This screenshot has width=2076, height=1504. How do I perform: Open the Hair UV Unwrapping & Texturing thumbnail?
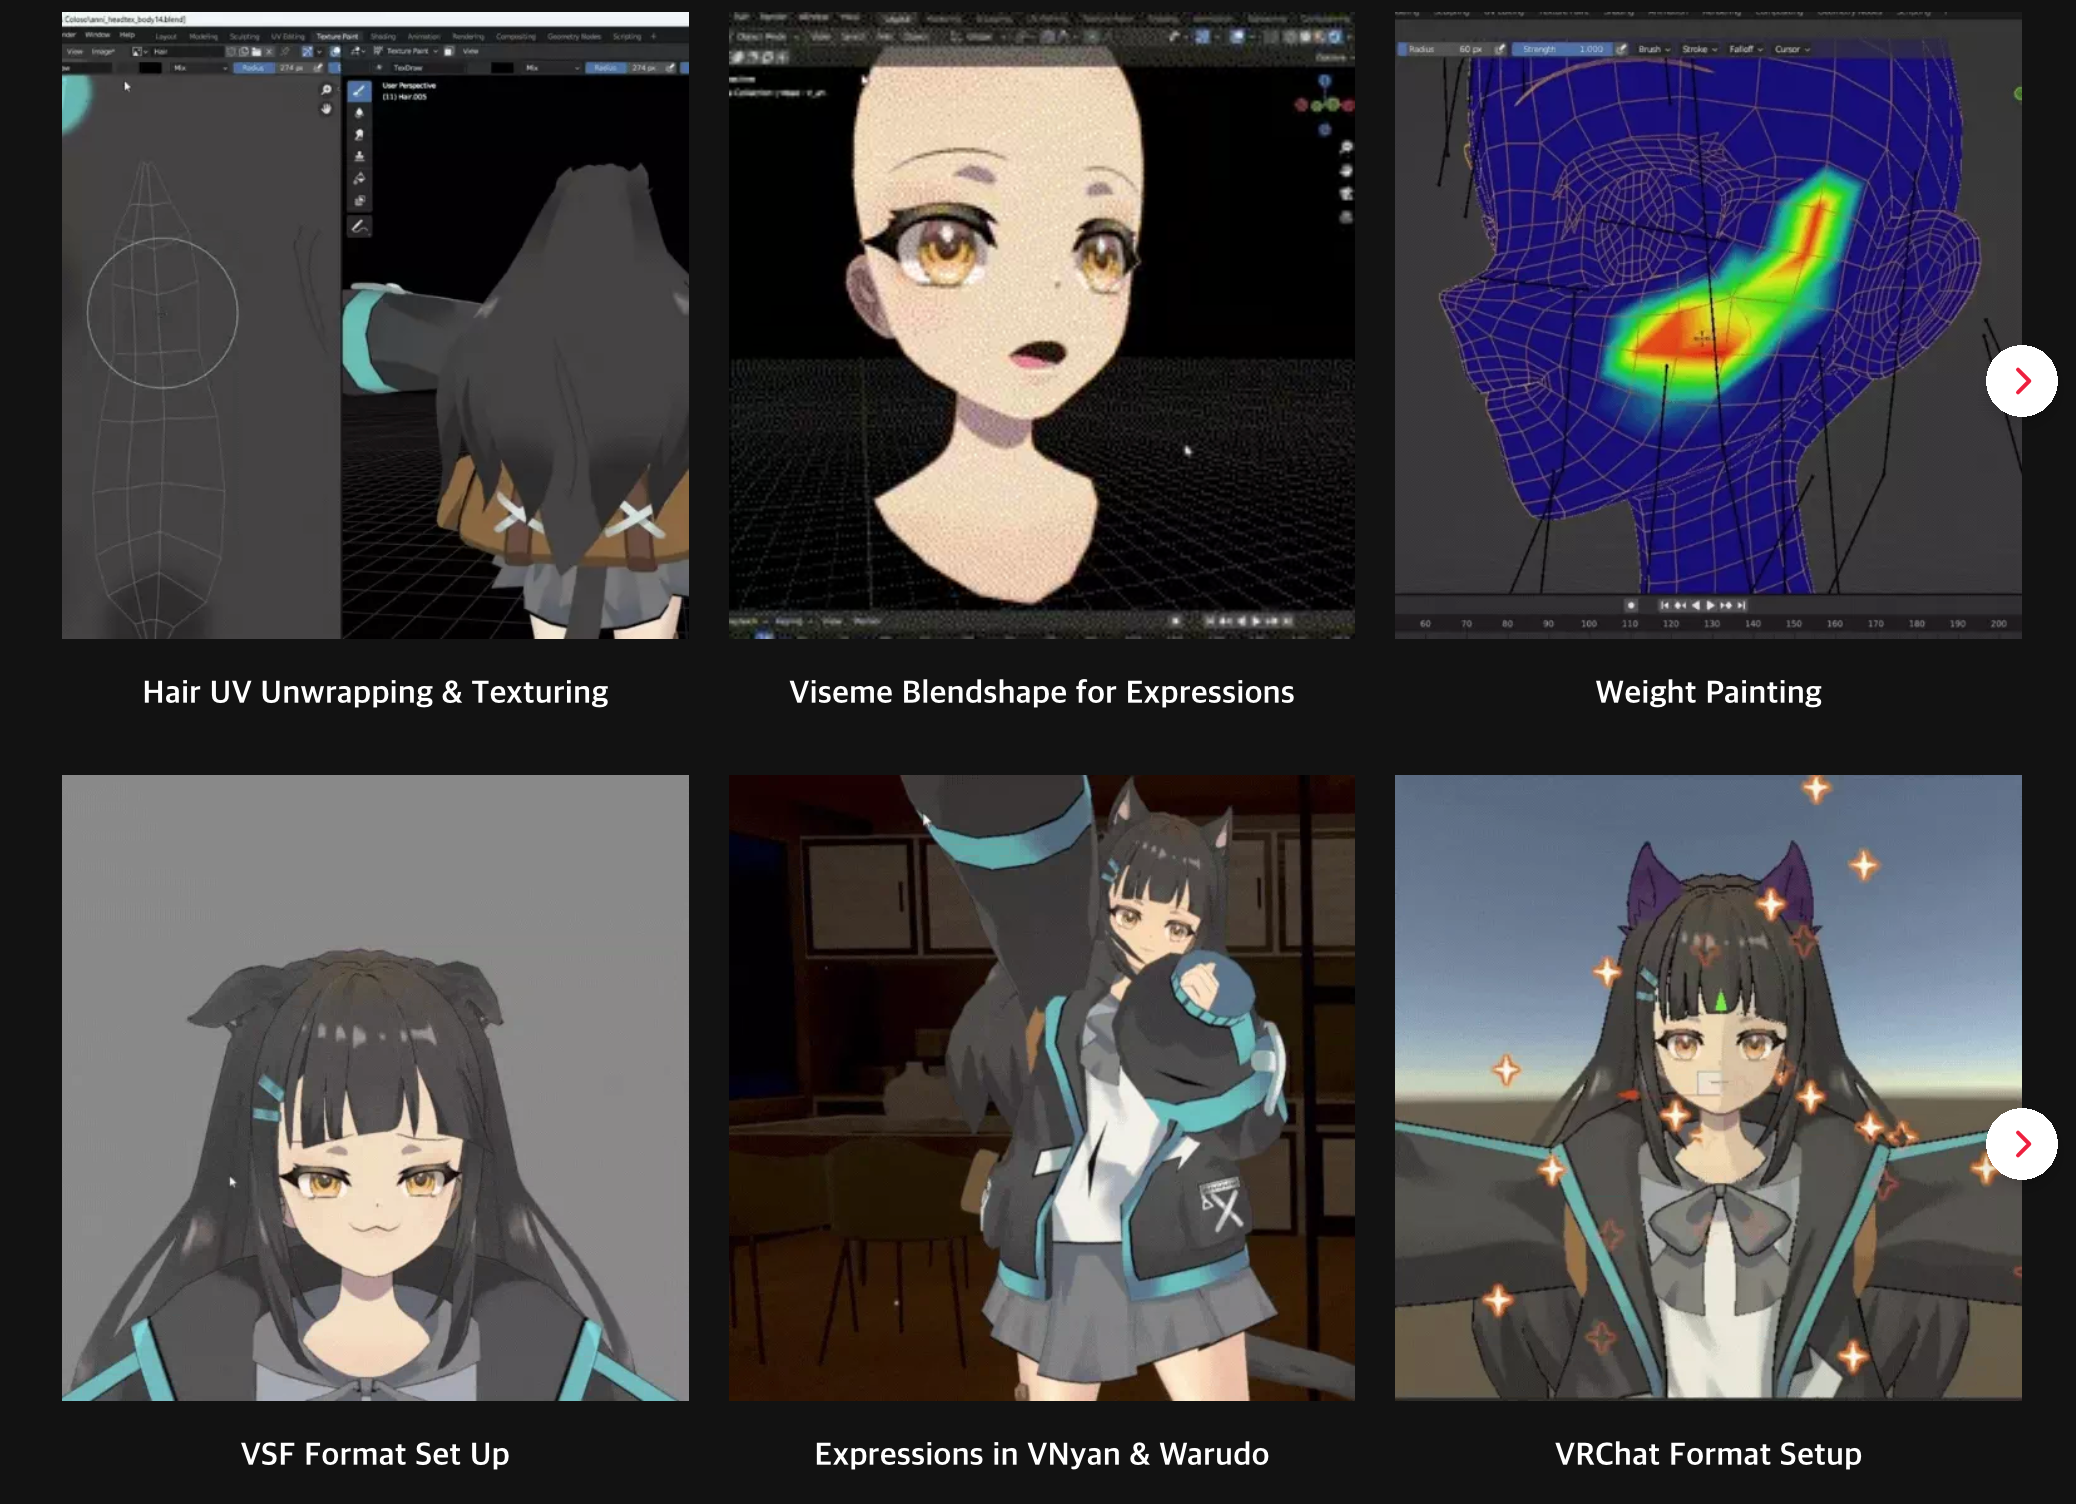(x=375, y=325)
